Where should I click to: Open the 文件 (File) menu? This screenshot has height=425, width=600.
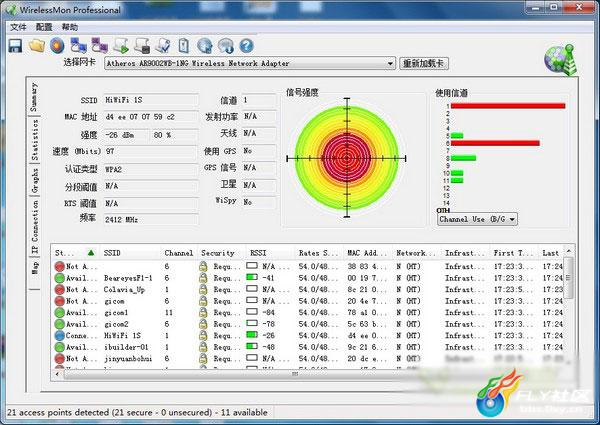click(18, 27)
